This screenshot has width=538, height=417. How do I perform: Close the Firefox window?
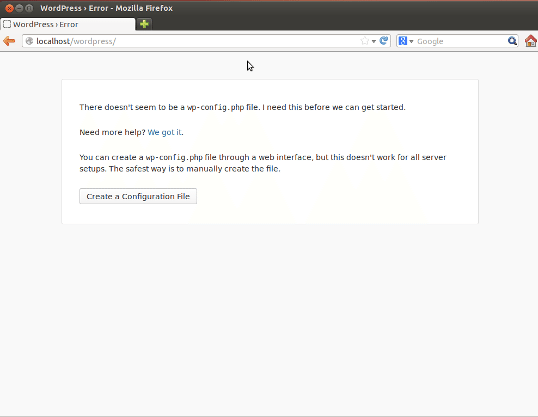coord(9,8)
